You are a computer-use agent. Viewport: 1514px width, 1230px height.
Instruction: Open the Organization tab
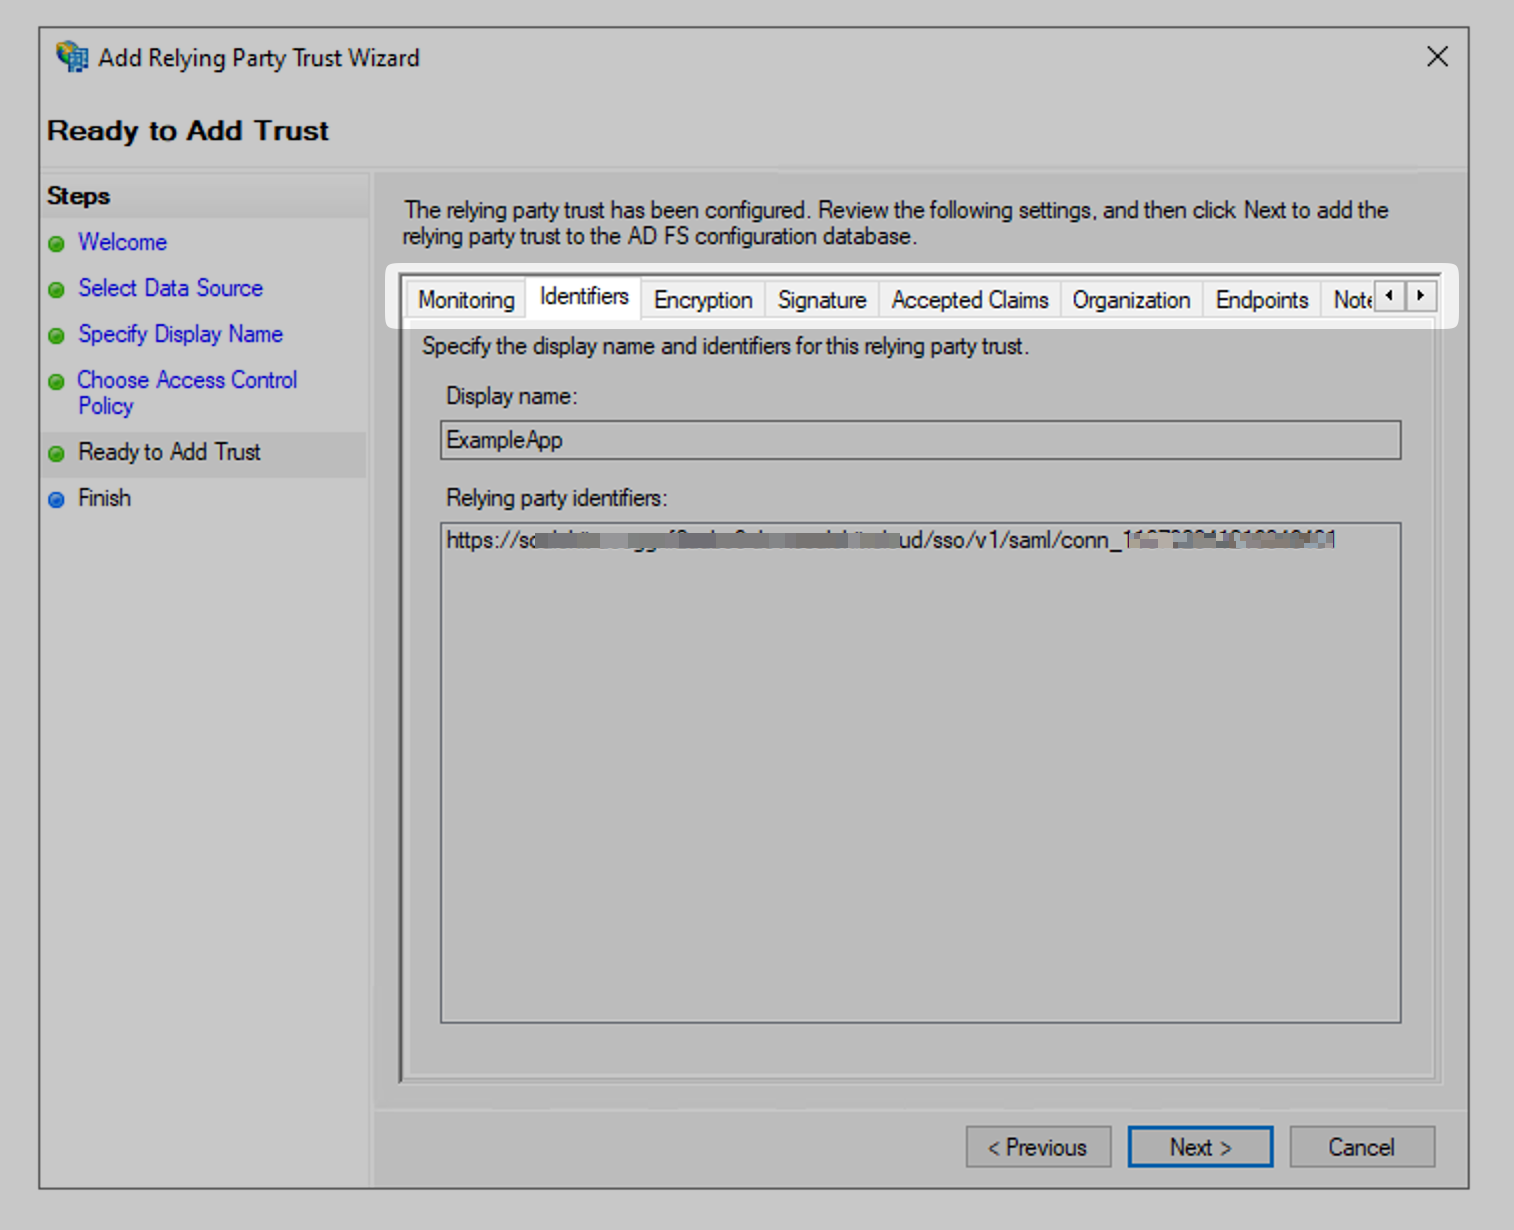(1130, 299)
